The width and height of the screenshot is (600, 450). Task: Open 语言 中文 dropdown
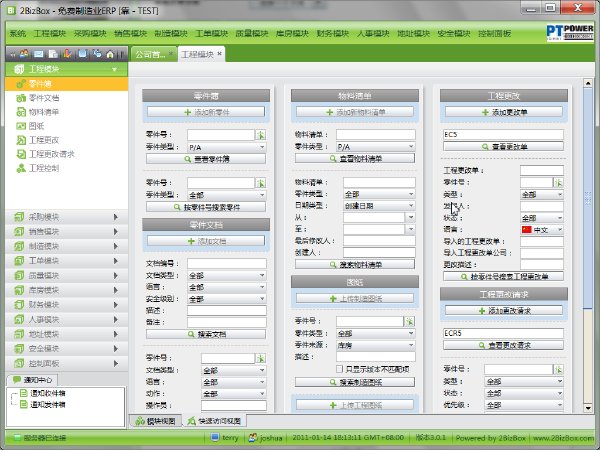[542, 230]
